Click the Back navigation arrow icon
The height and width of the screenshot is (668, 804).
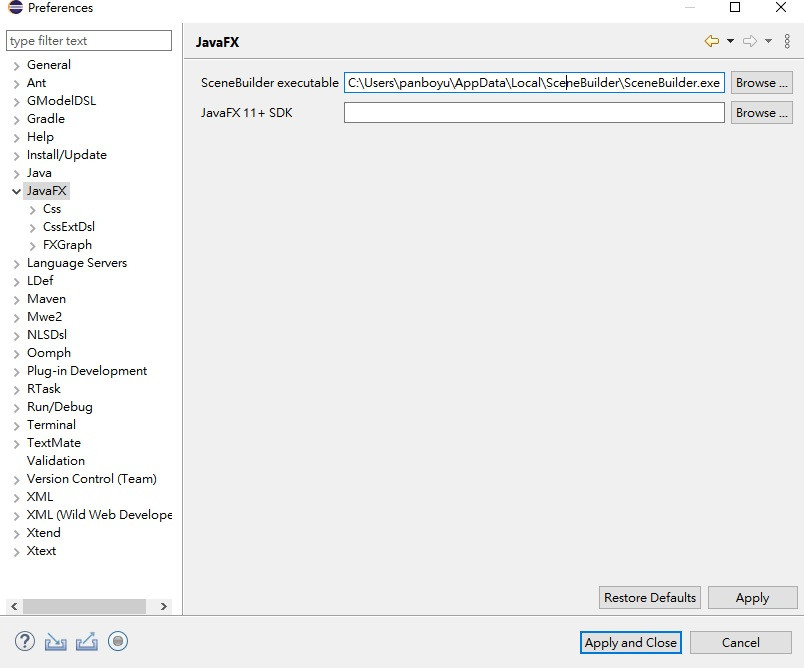click(x=712, y=41)
